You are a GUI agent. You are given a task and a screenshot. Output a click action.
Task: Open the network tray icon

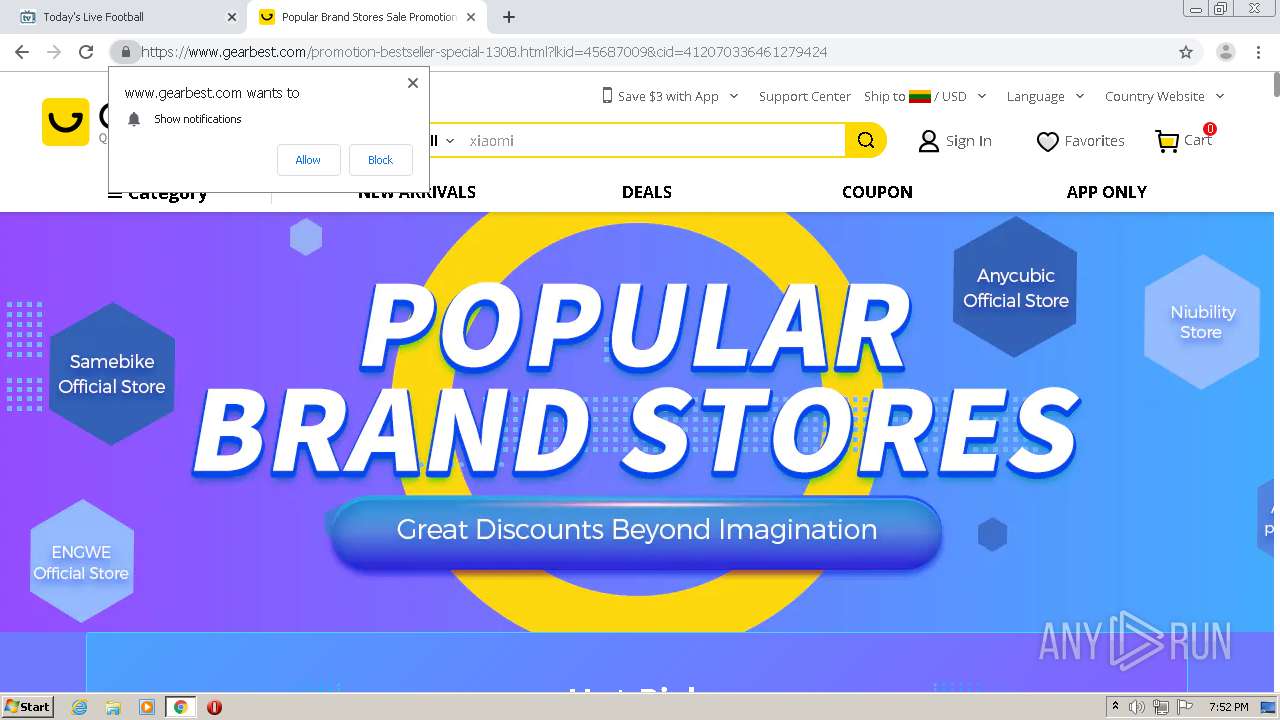click(1161, 707)
